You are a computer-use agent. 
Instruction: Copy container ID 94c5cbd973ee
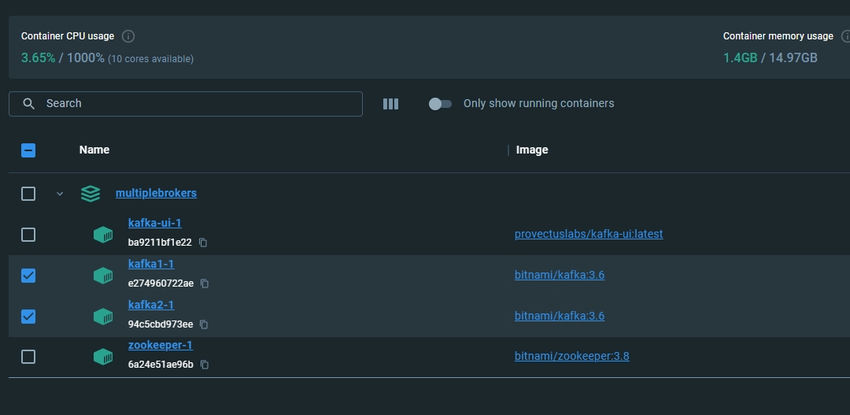(x=204, y=325)
